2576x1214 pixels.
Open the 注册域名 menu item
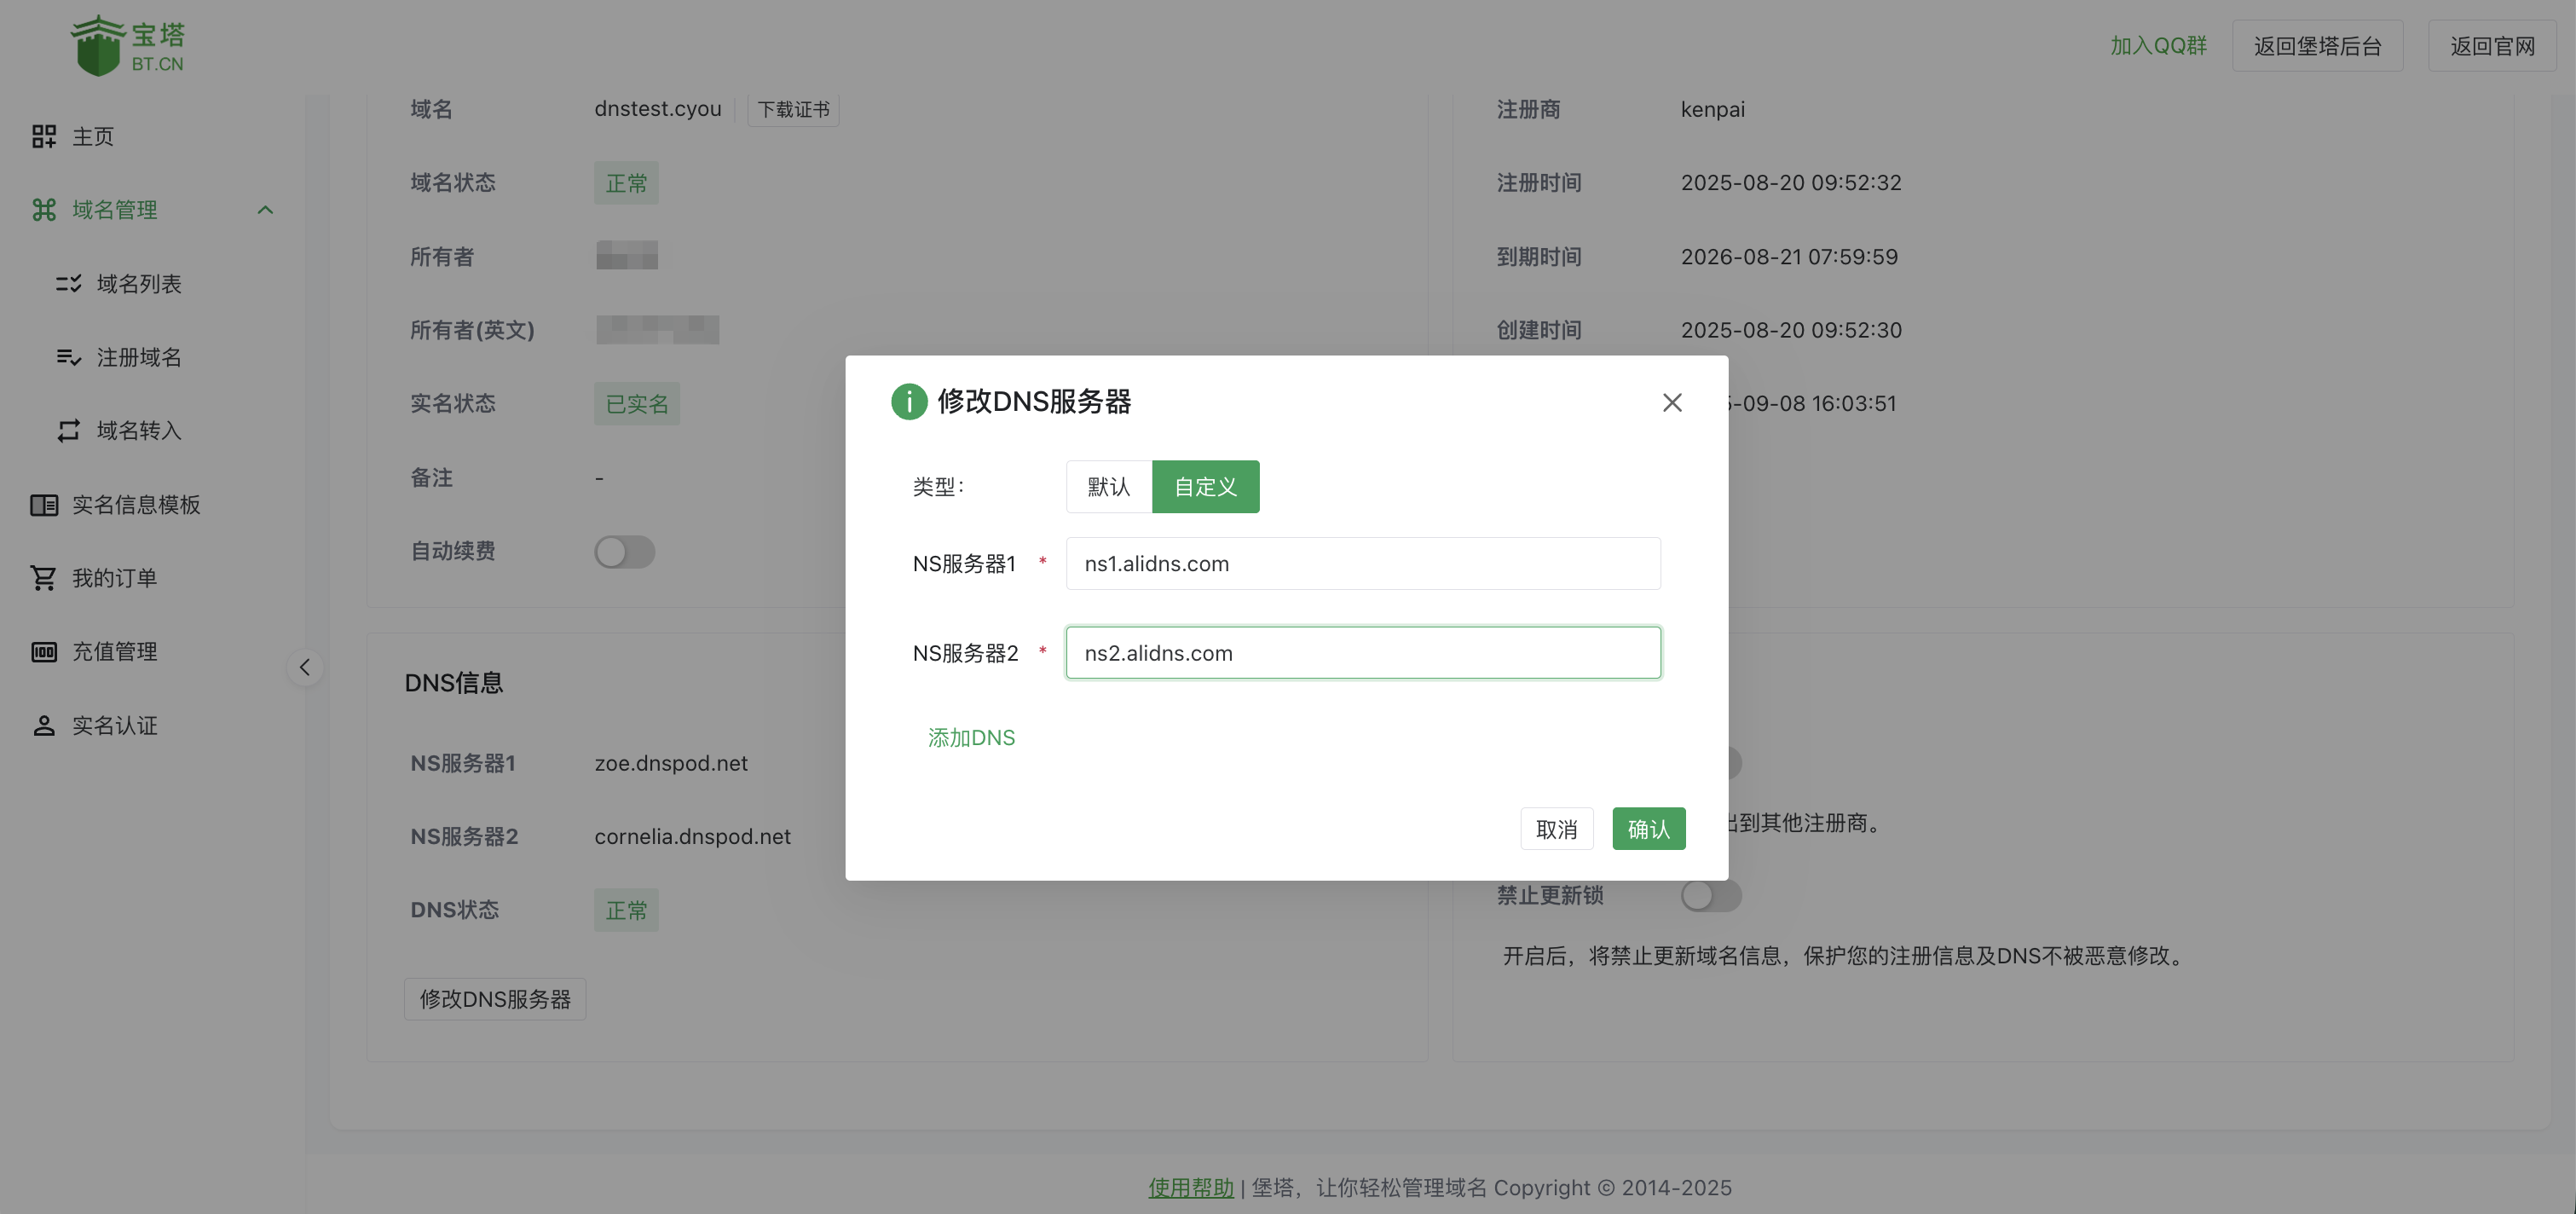point(139,357)
